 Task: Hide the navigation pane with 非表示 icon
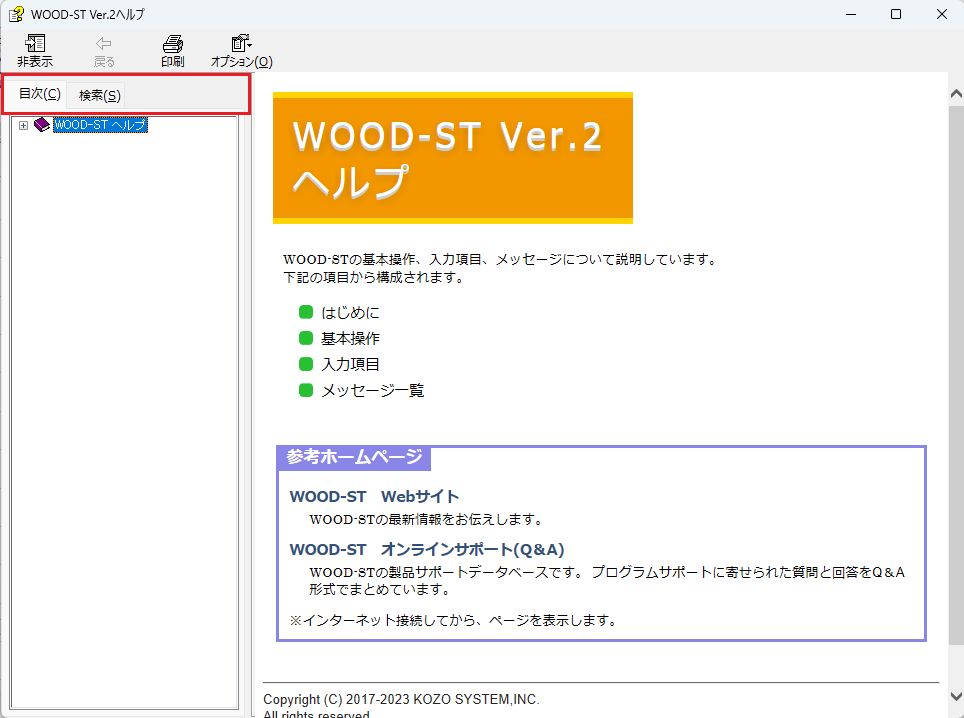[x=35, y=44]
